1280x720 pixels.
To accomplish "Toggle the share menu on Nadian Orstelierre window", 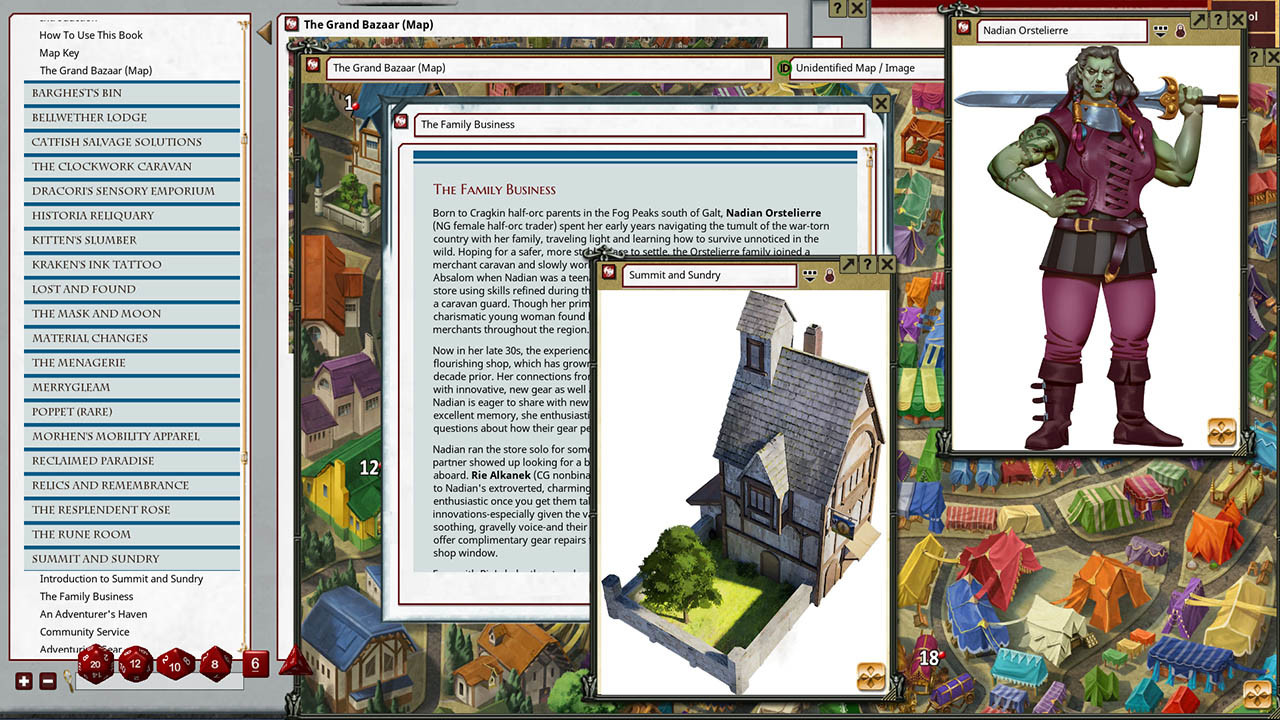I will (1160, 31).
